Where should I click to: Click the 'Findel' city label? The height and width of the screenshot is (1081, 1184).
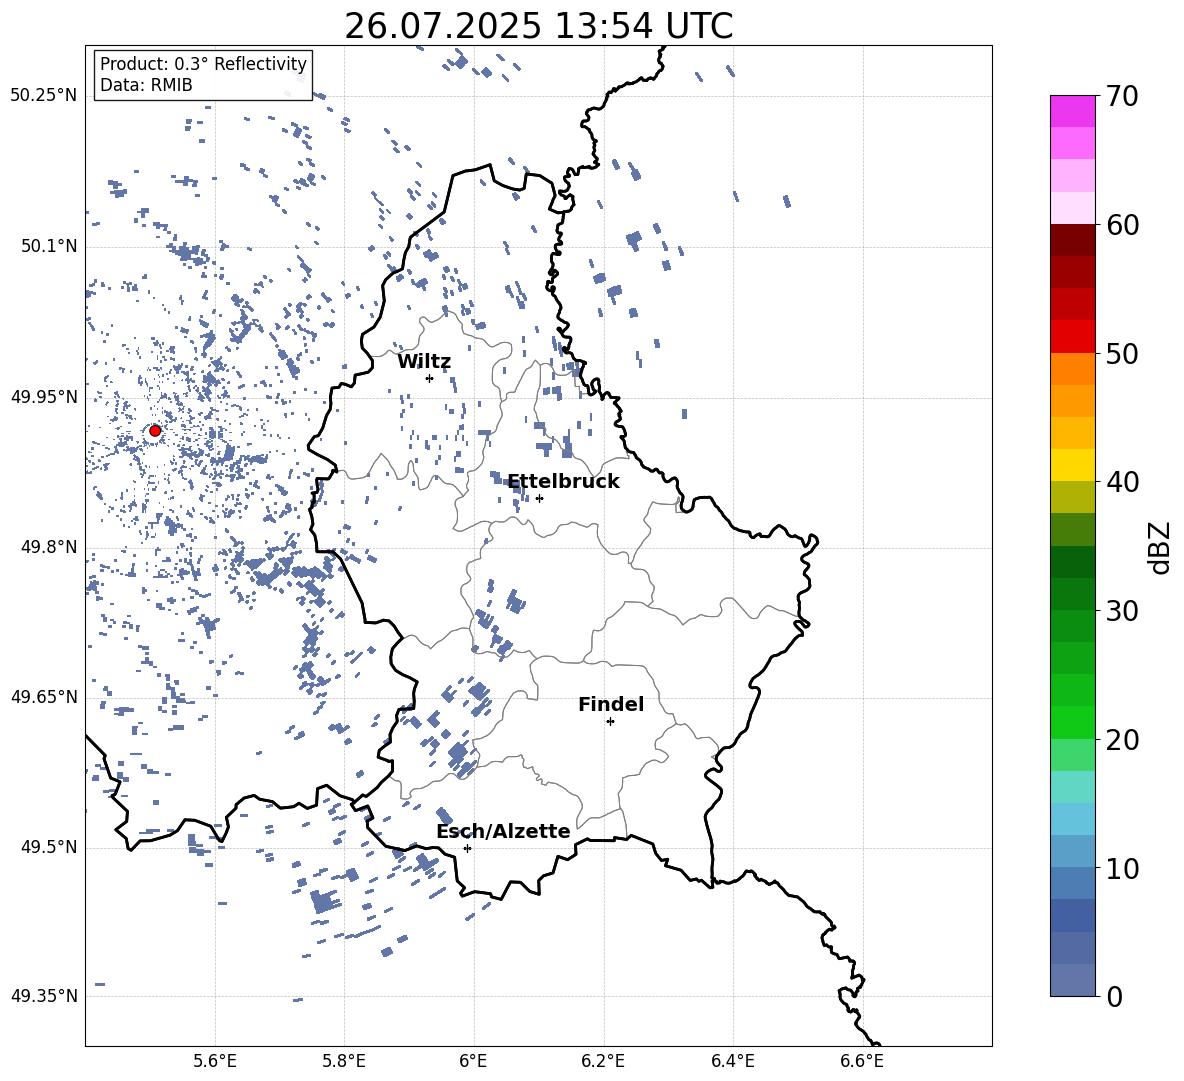tap(611, 704)
